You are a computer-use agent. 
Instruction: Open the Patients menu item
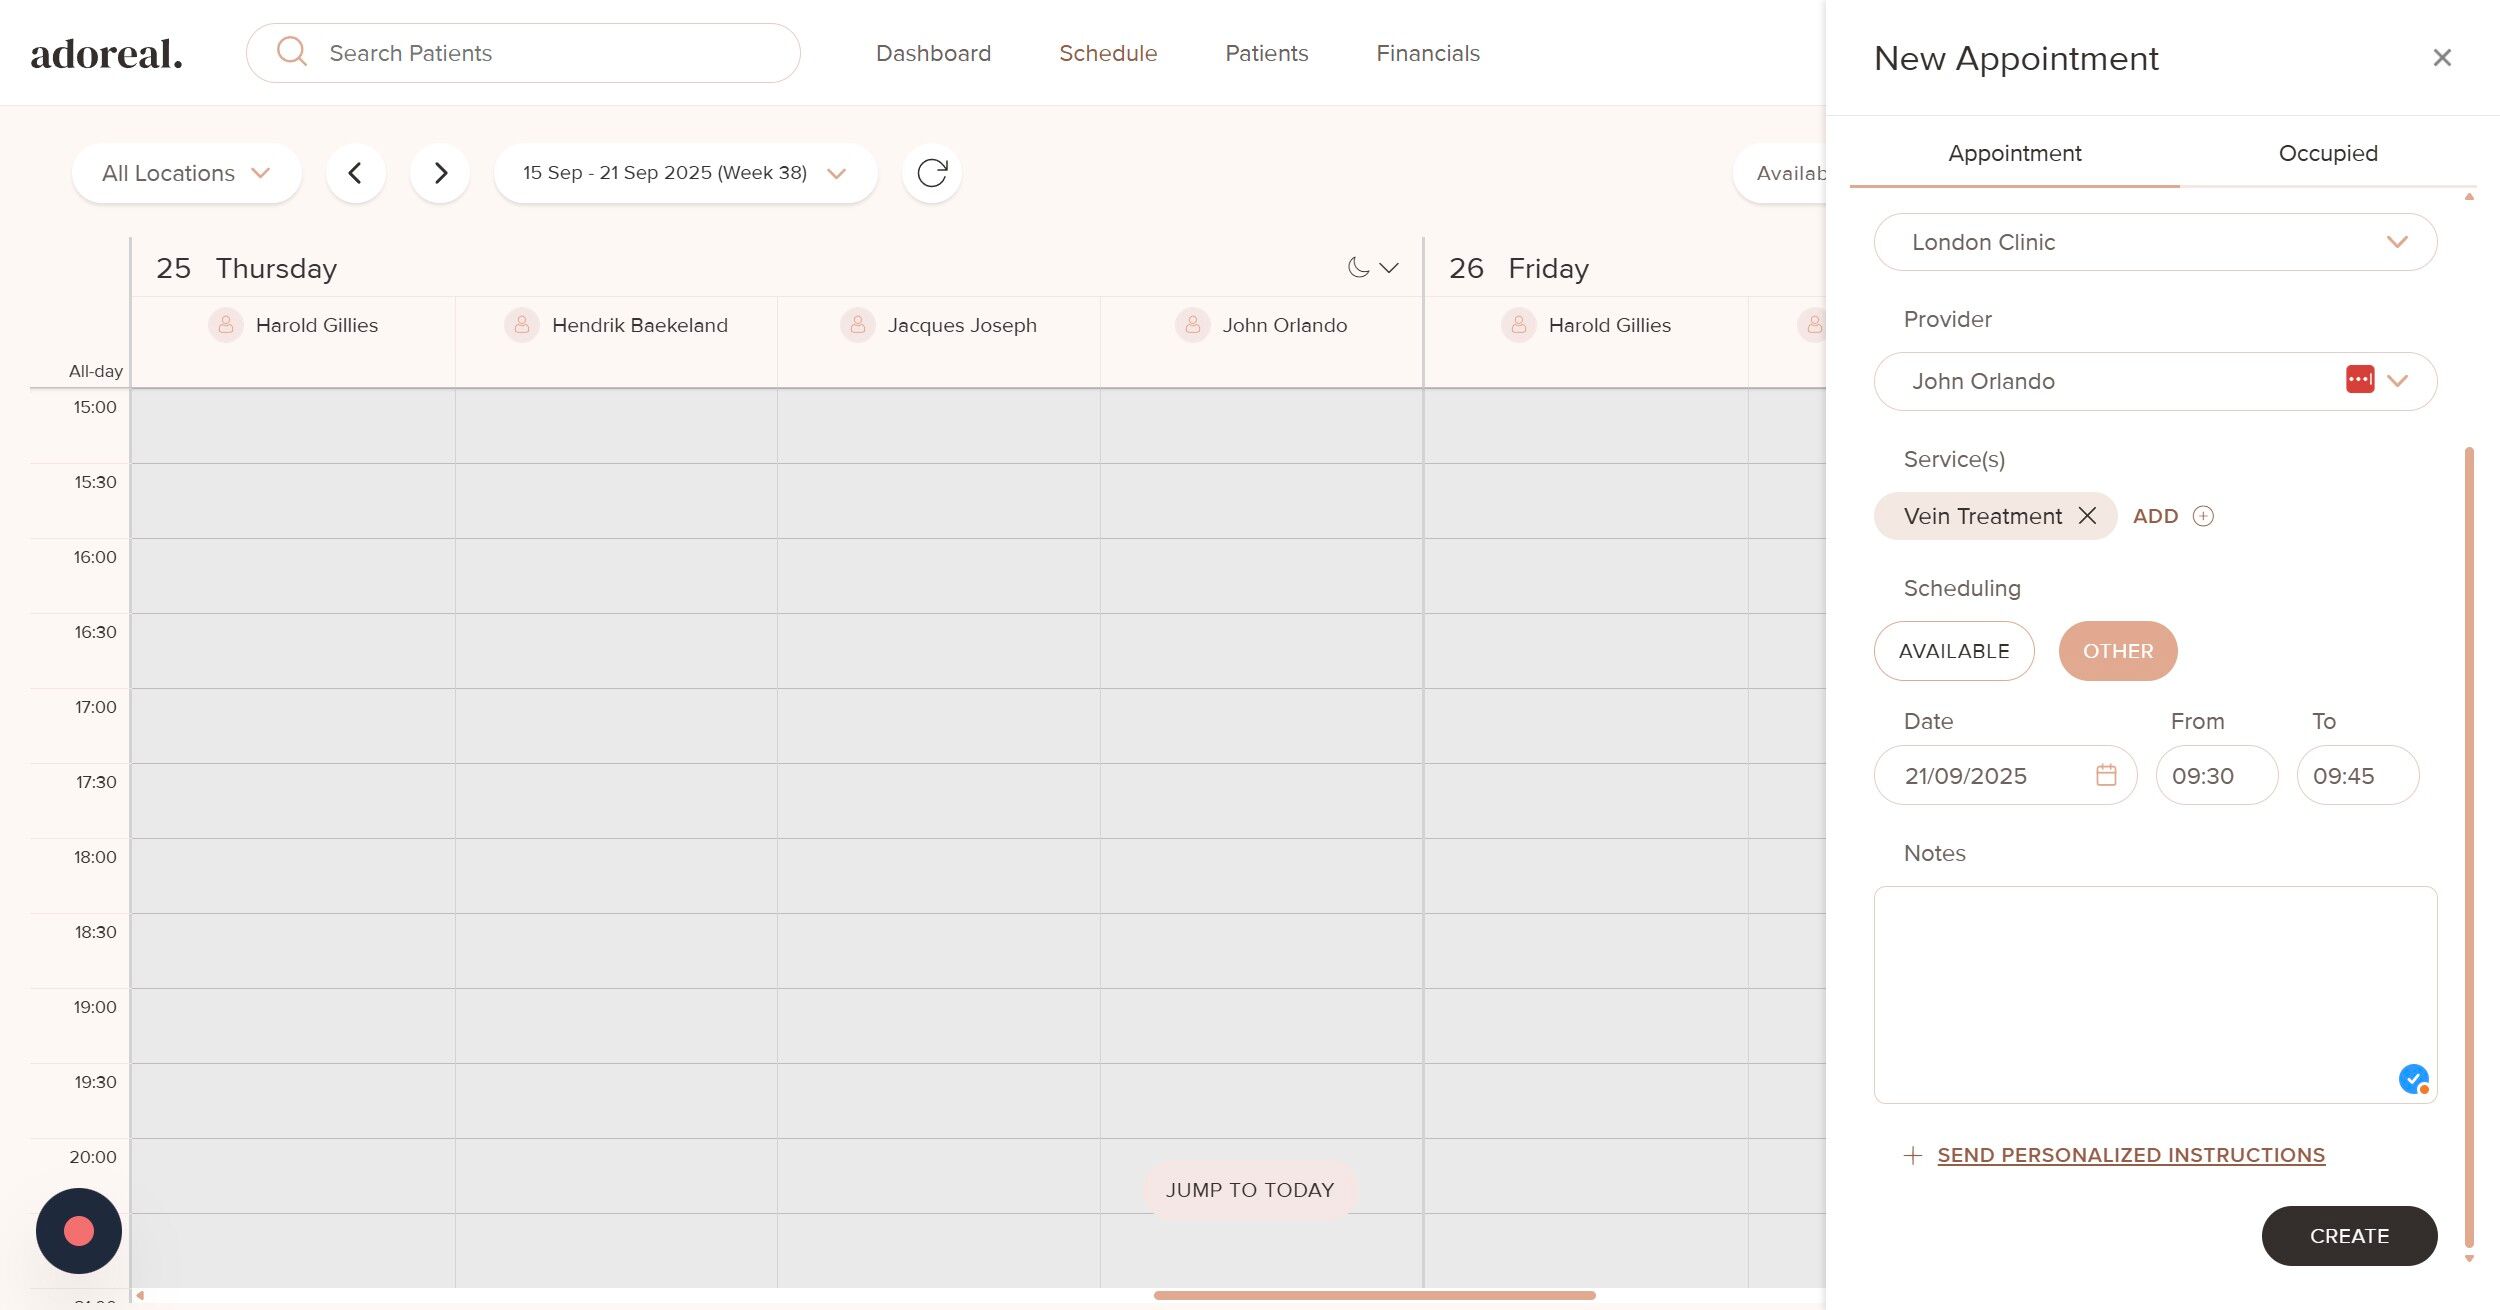pyautogui.click(x=1266, y=53)
